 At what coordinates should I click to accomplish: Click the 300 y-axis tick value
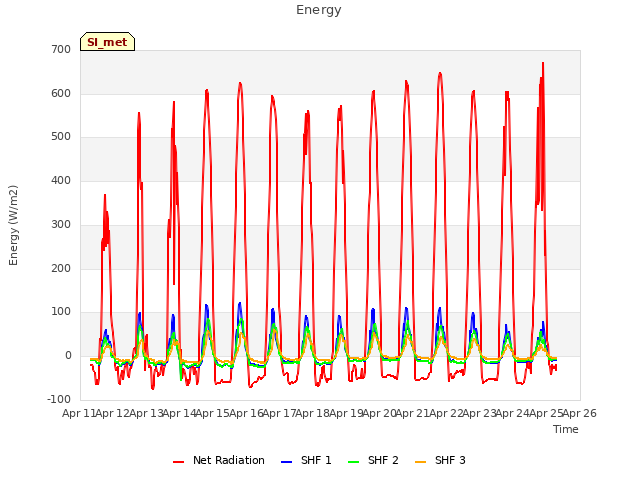click(61, 224)
